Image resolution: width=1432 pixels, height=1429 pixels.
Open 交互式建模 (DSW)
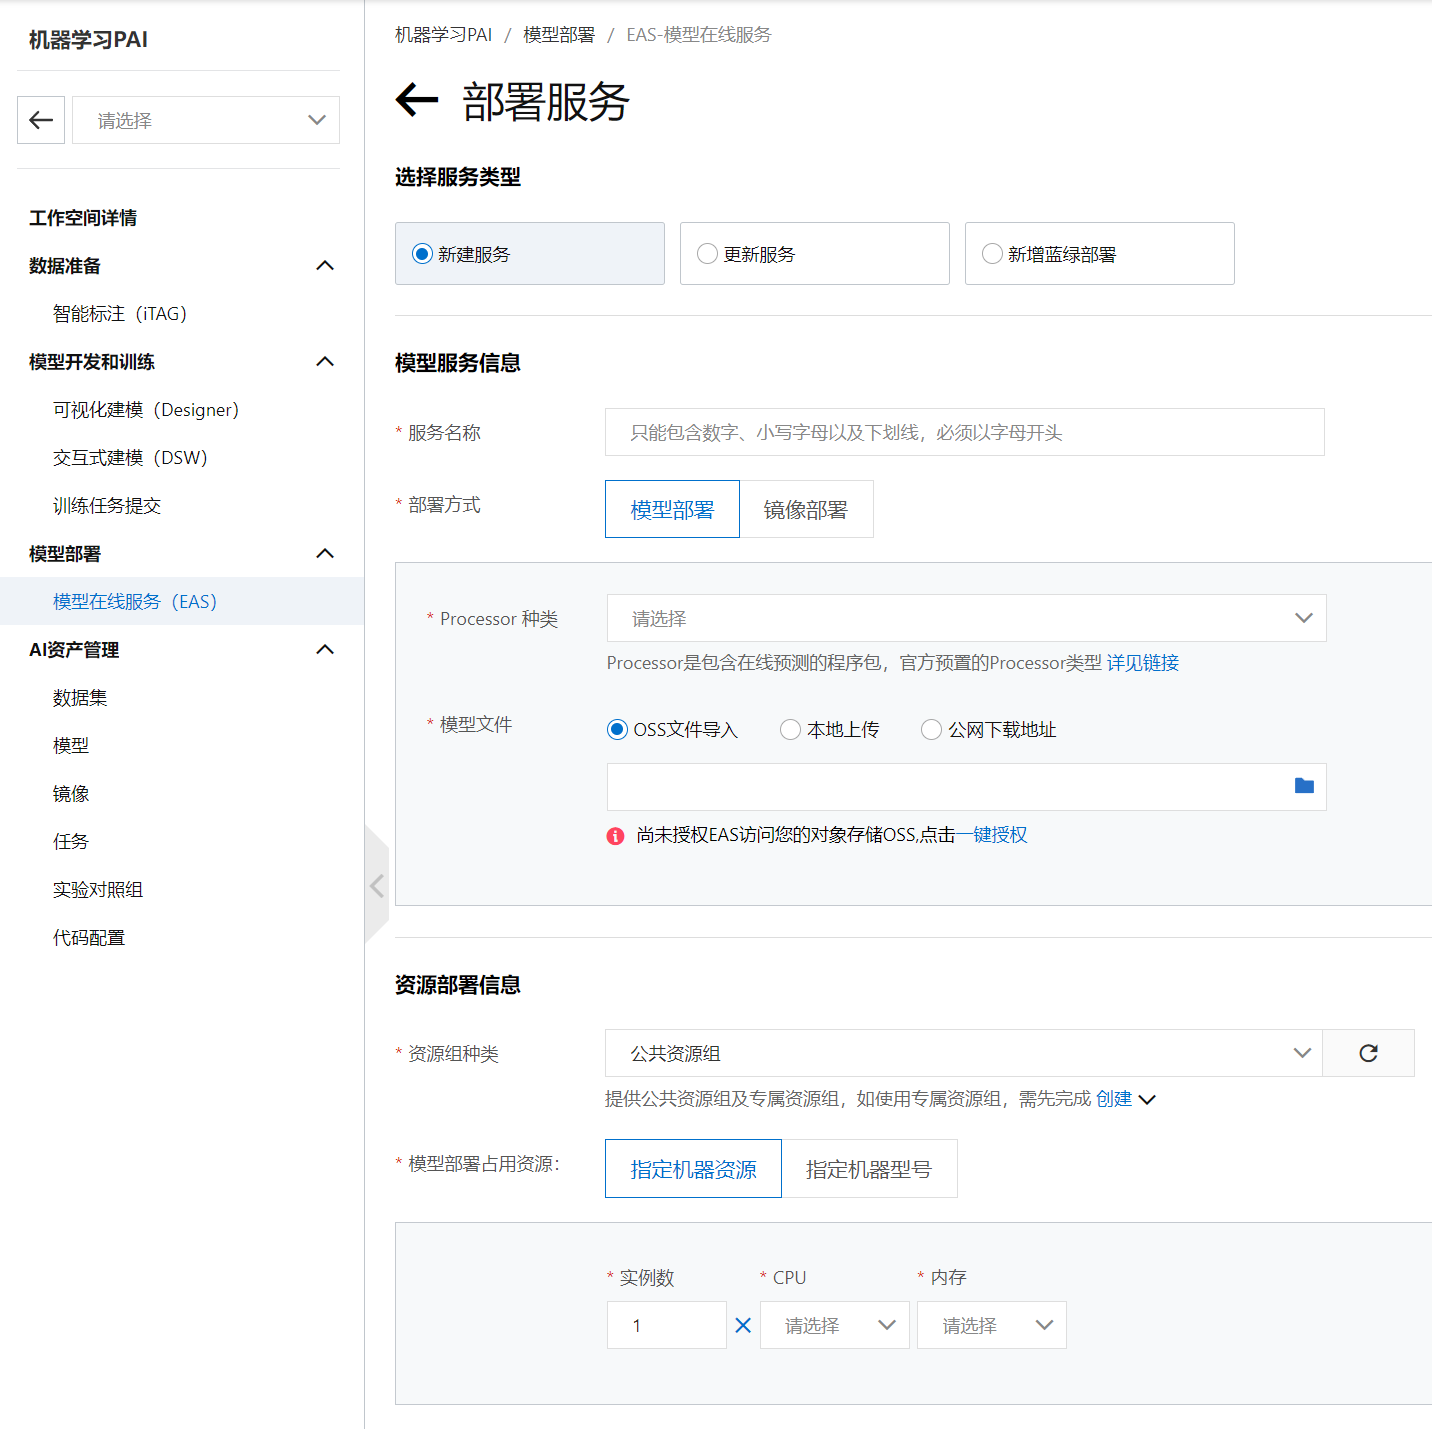click(130, 458)
